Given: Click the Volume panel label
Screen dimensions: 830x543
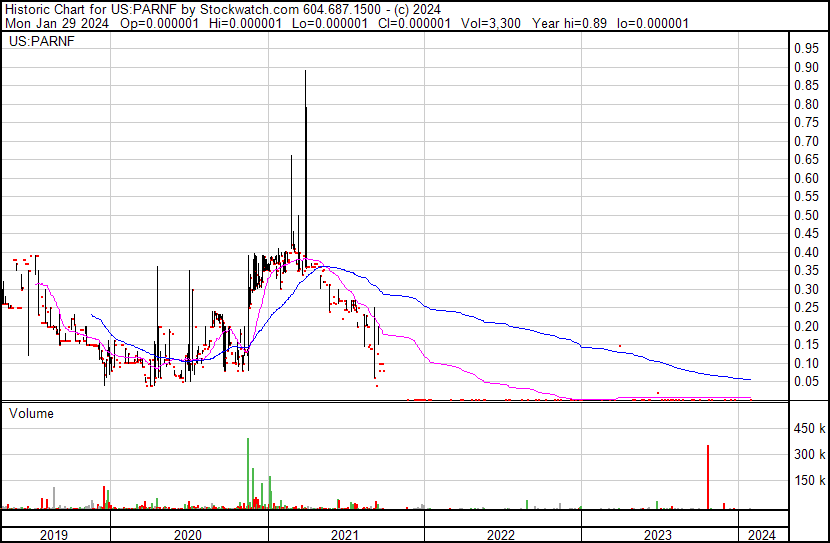Looking at the screenshot, I should coord(32,413).
